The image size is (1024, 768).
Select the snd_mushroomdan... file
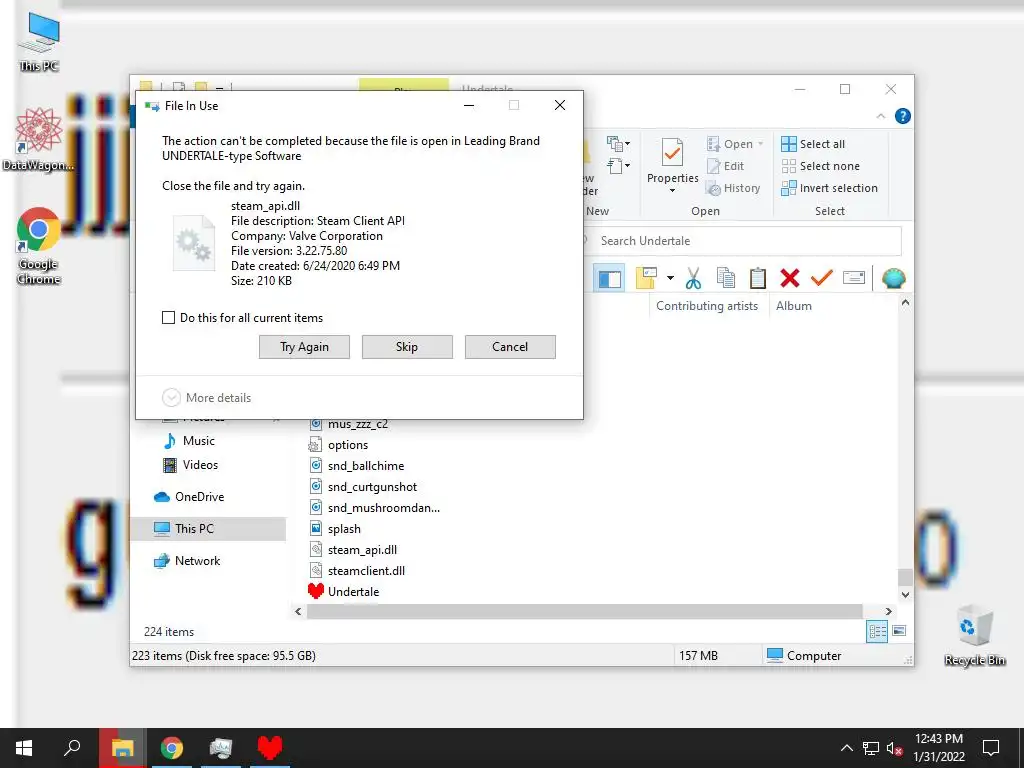pyautogui.click(x=375, y=507)
